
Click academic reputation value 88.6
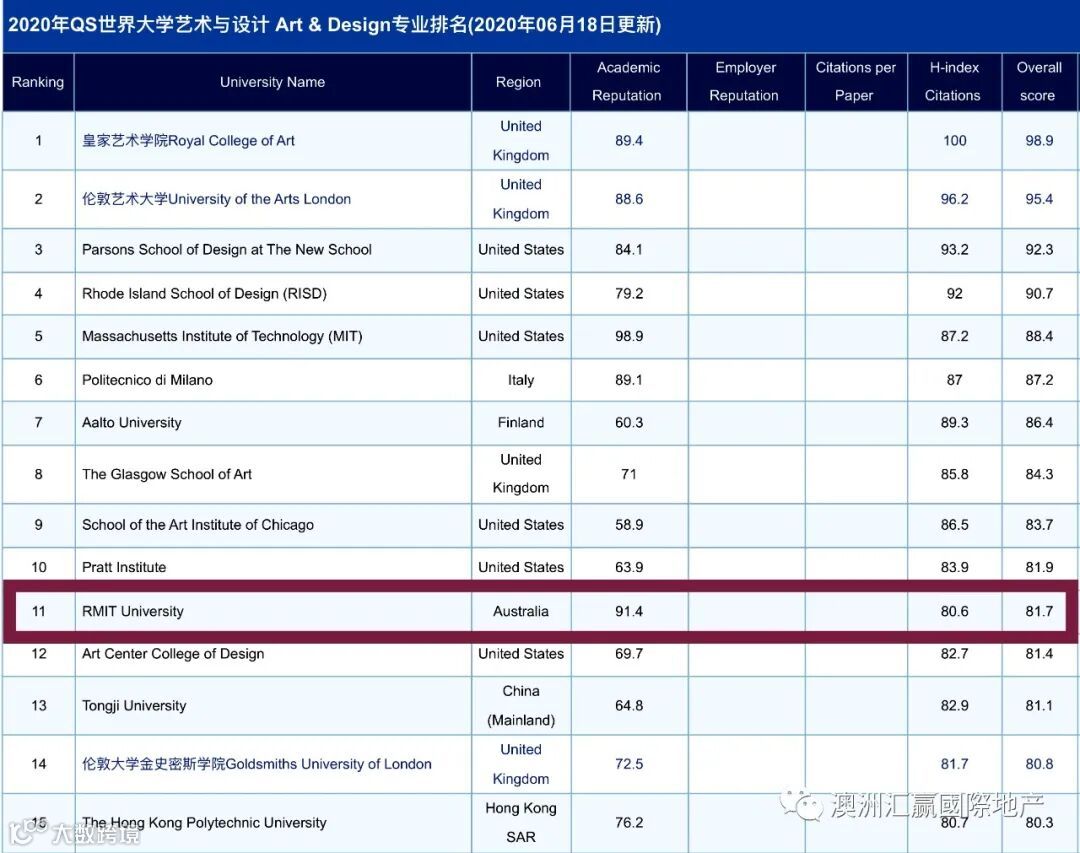point(629,199)
